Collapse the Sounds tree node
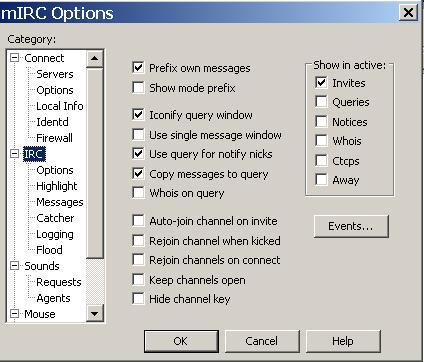This screenshot has height=362, width=424. tap(14, 266)
